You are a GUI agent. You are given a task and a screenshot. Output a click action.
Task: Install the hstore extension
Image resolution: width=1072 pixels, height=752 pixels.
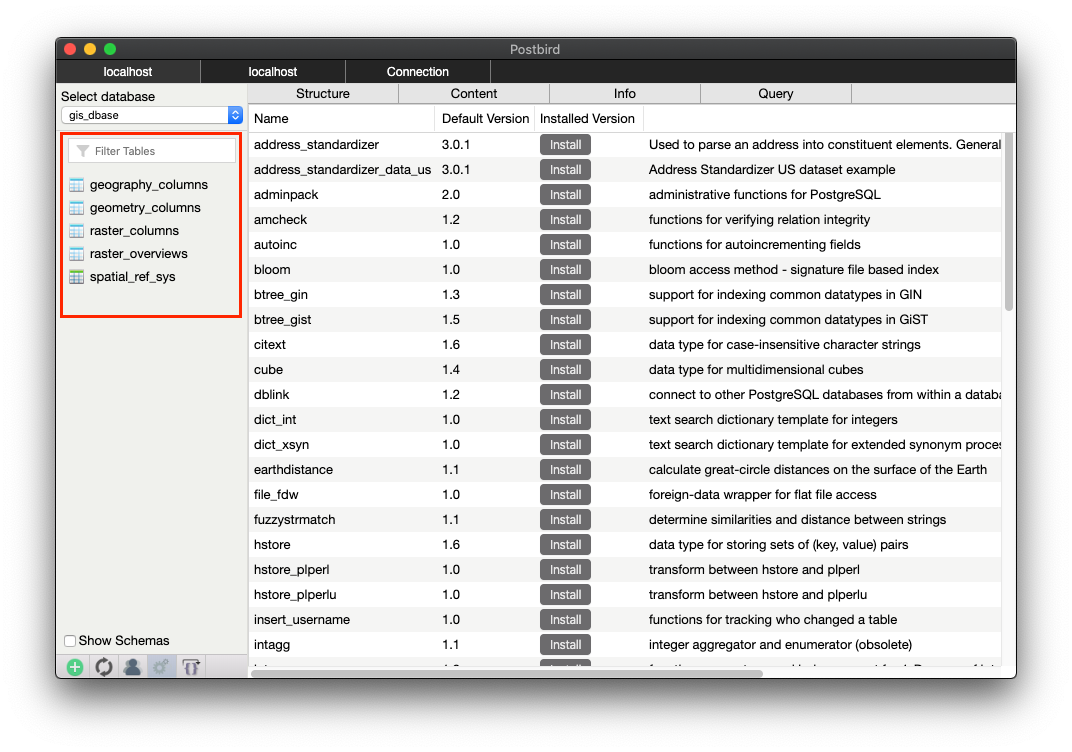click(x=565, y=545)
